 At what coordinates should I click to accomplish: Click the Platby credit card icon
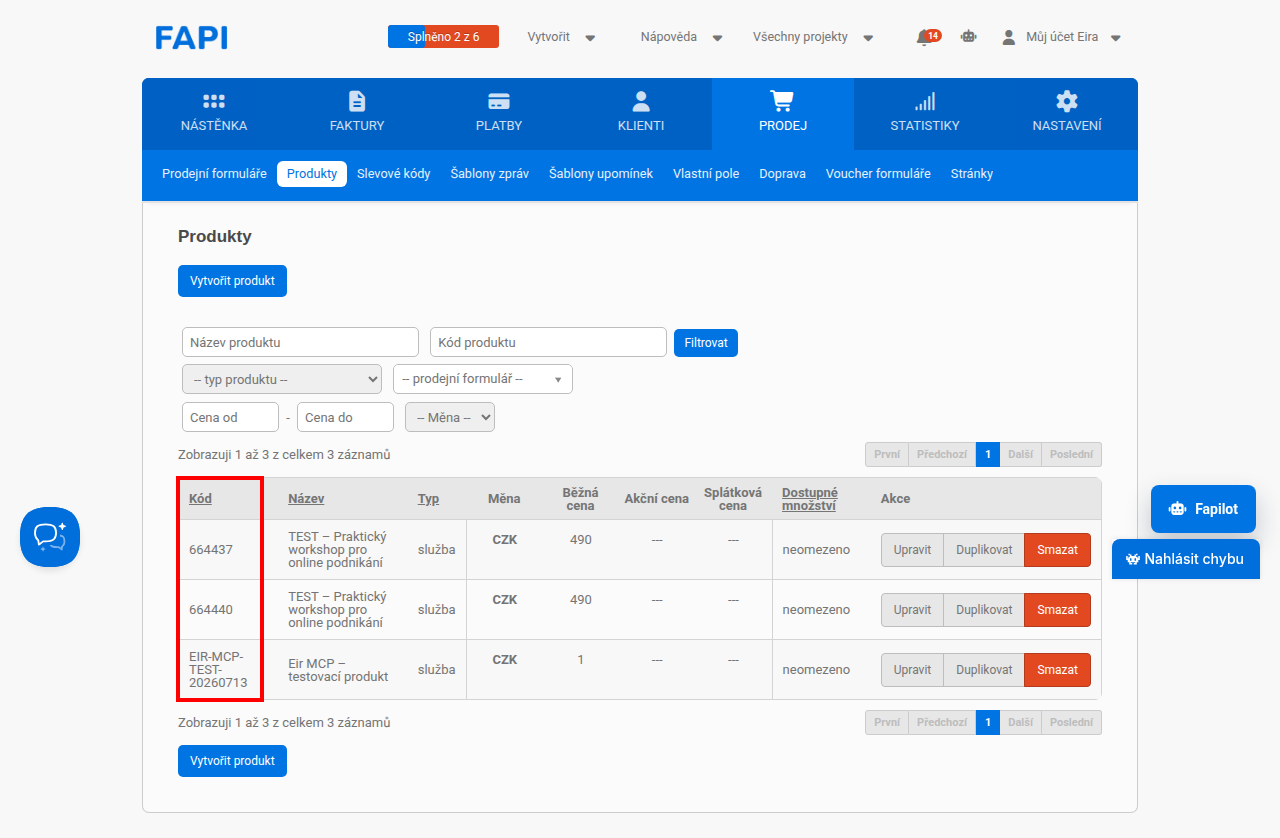[499, 101]
